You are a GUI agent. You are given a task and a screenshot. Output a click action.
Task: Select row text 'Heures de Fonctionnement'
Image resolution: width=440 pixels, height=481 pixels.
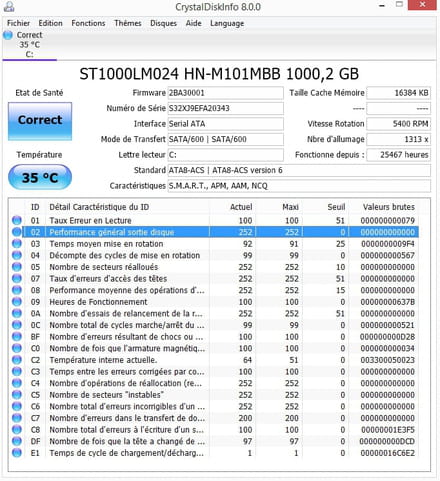tap(98, 302)
